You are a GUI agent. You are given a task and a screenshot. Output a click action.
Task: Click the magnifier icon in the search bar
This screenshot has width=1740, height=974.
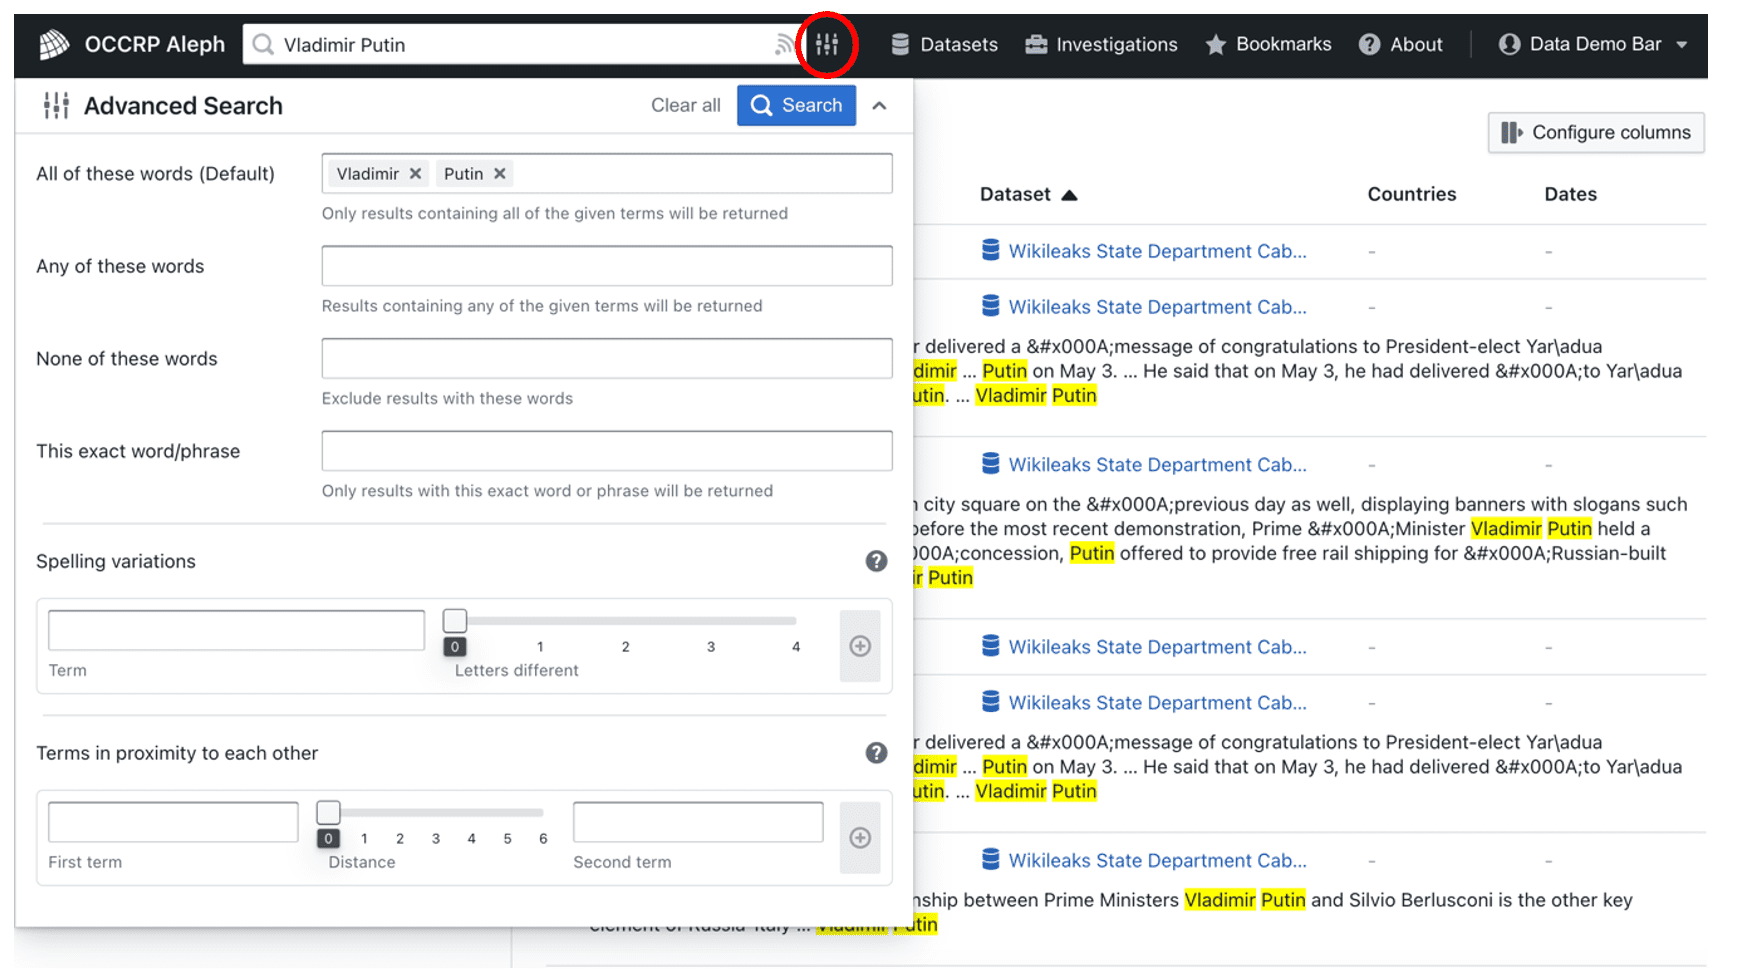tap(262, 44)
